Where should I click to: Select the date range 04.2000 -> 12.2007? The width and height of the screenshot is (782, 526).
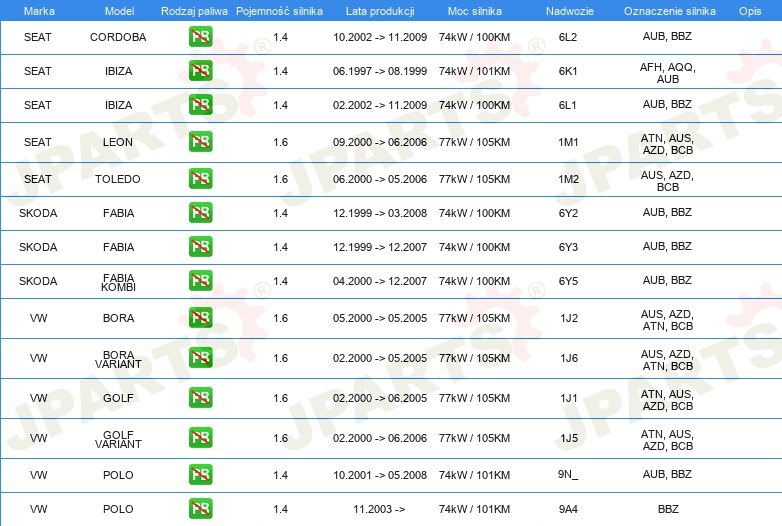point(380,281)
